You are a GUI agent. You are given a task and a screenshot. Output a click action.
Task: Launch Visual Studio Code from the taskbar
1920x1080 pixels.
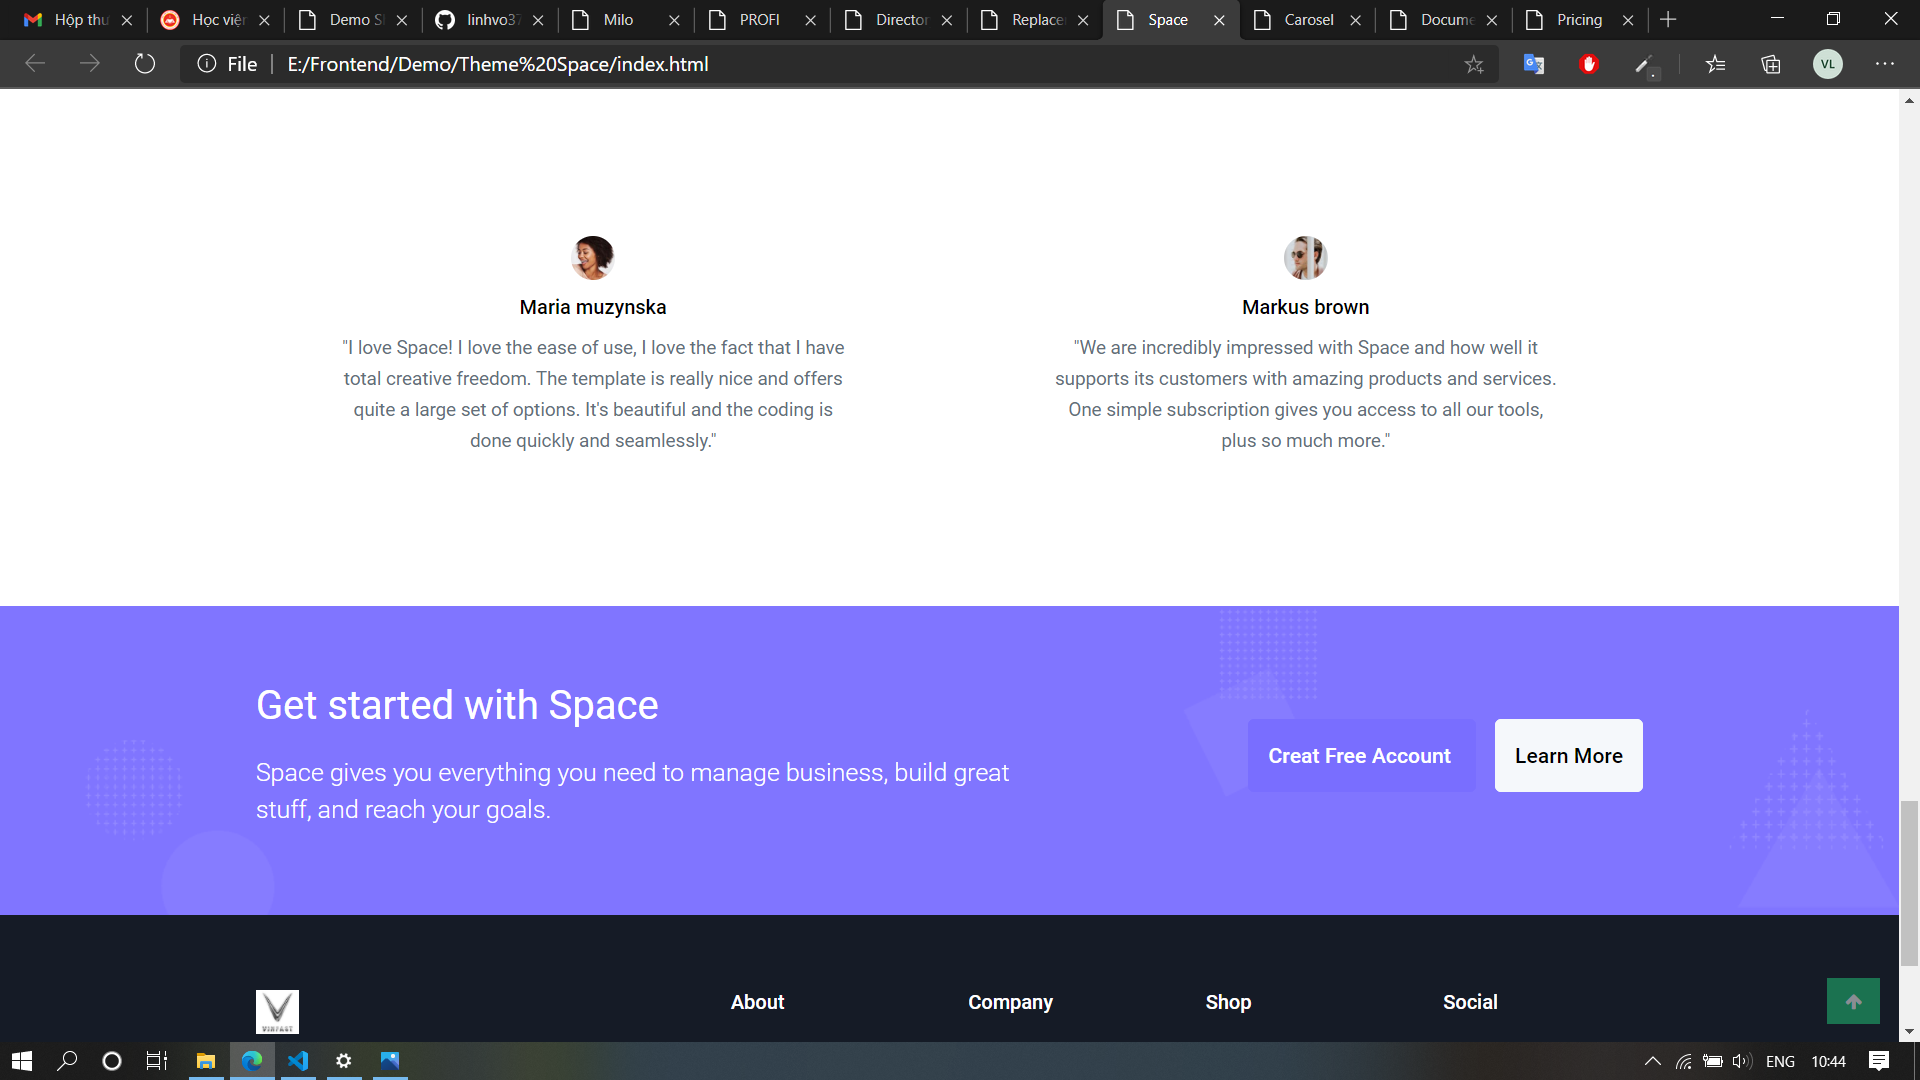[x=298, y=1061]
